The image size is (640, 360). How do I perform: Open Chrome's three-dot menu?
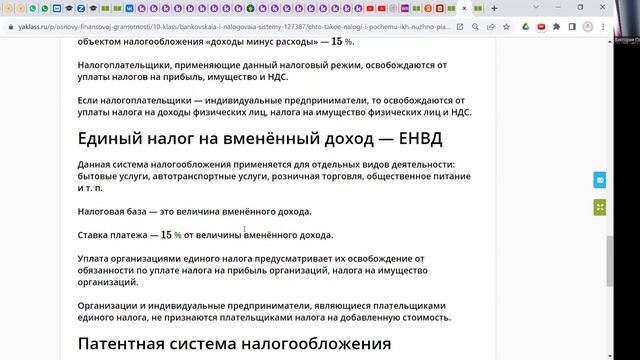click(x=603, y=27)
